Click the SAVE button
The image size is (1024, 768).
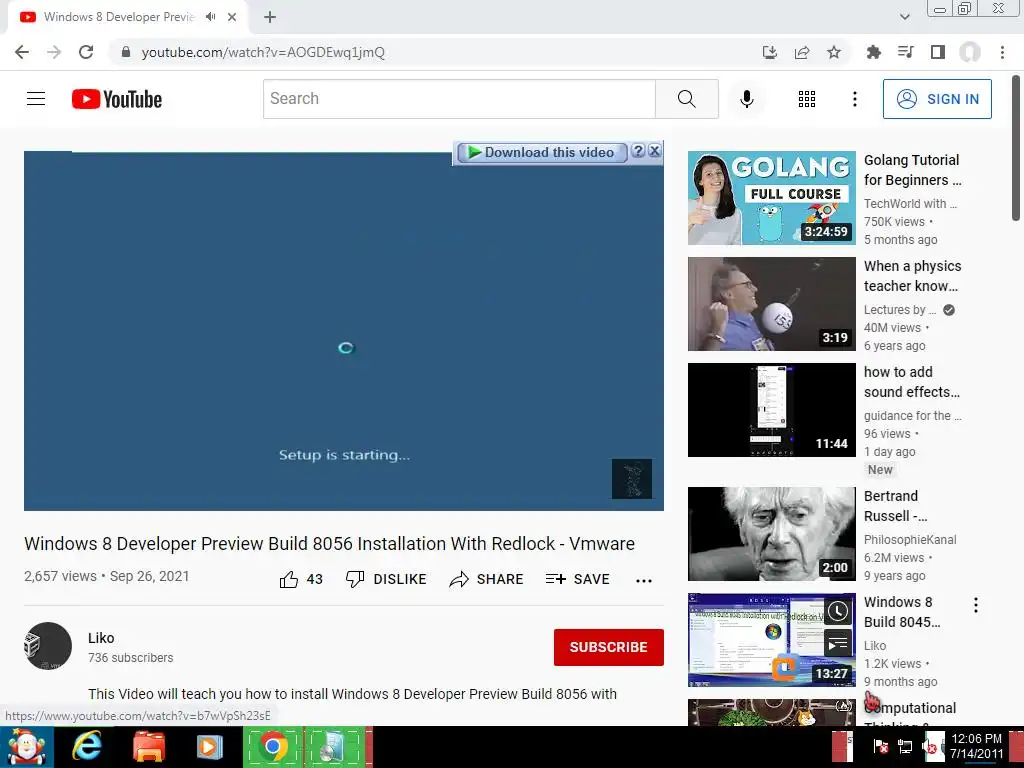coord(577,579)
